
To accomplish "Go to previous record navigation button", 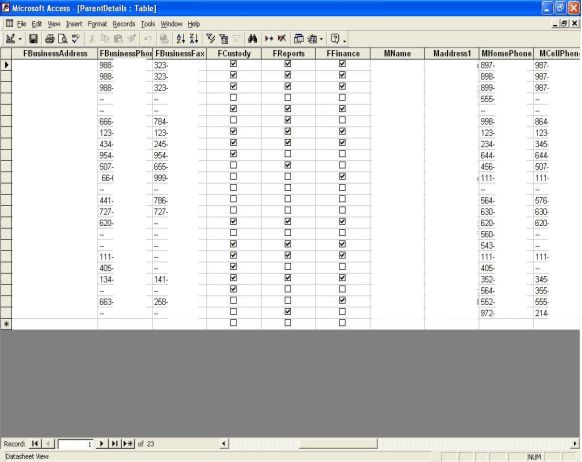I will click(49, 443).
